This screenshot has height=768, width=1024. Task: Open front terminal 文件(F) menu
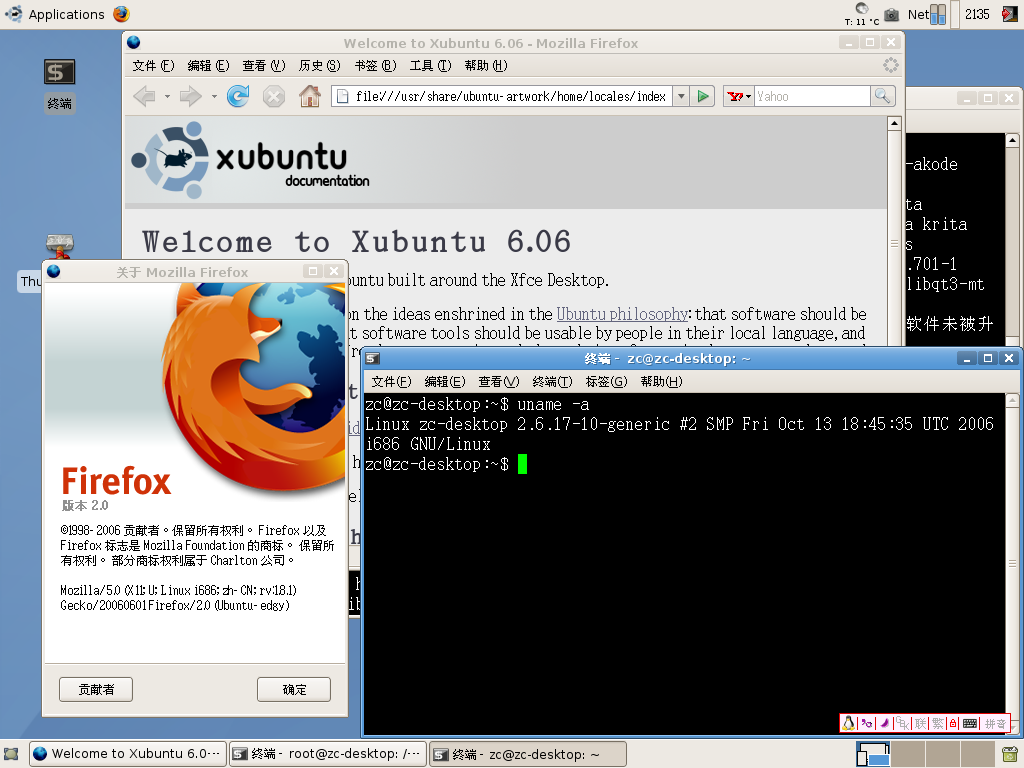pos(391,381)
